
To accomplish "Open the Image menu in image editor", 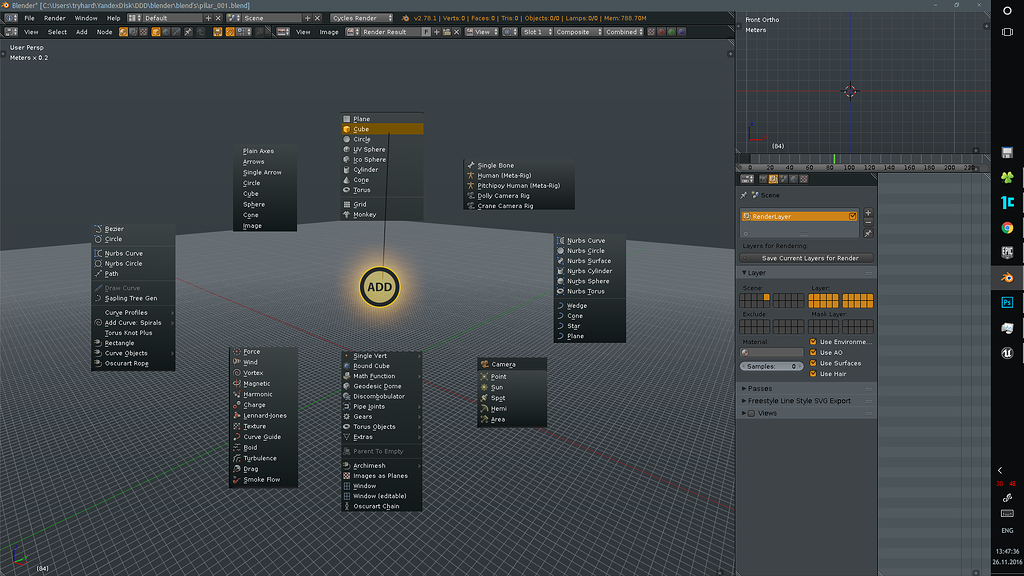I will (328, 32).
